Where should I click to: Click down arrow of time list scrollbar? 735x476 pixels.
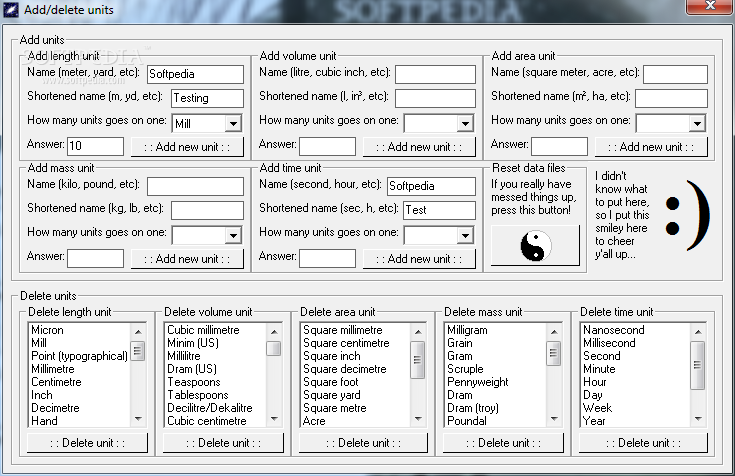[698, 418]
